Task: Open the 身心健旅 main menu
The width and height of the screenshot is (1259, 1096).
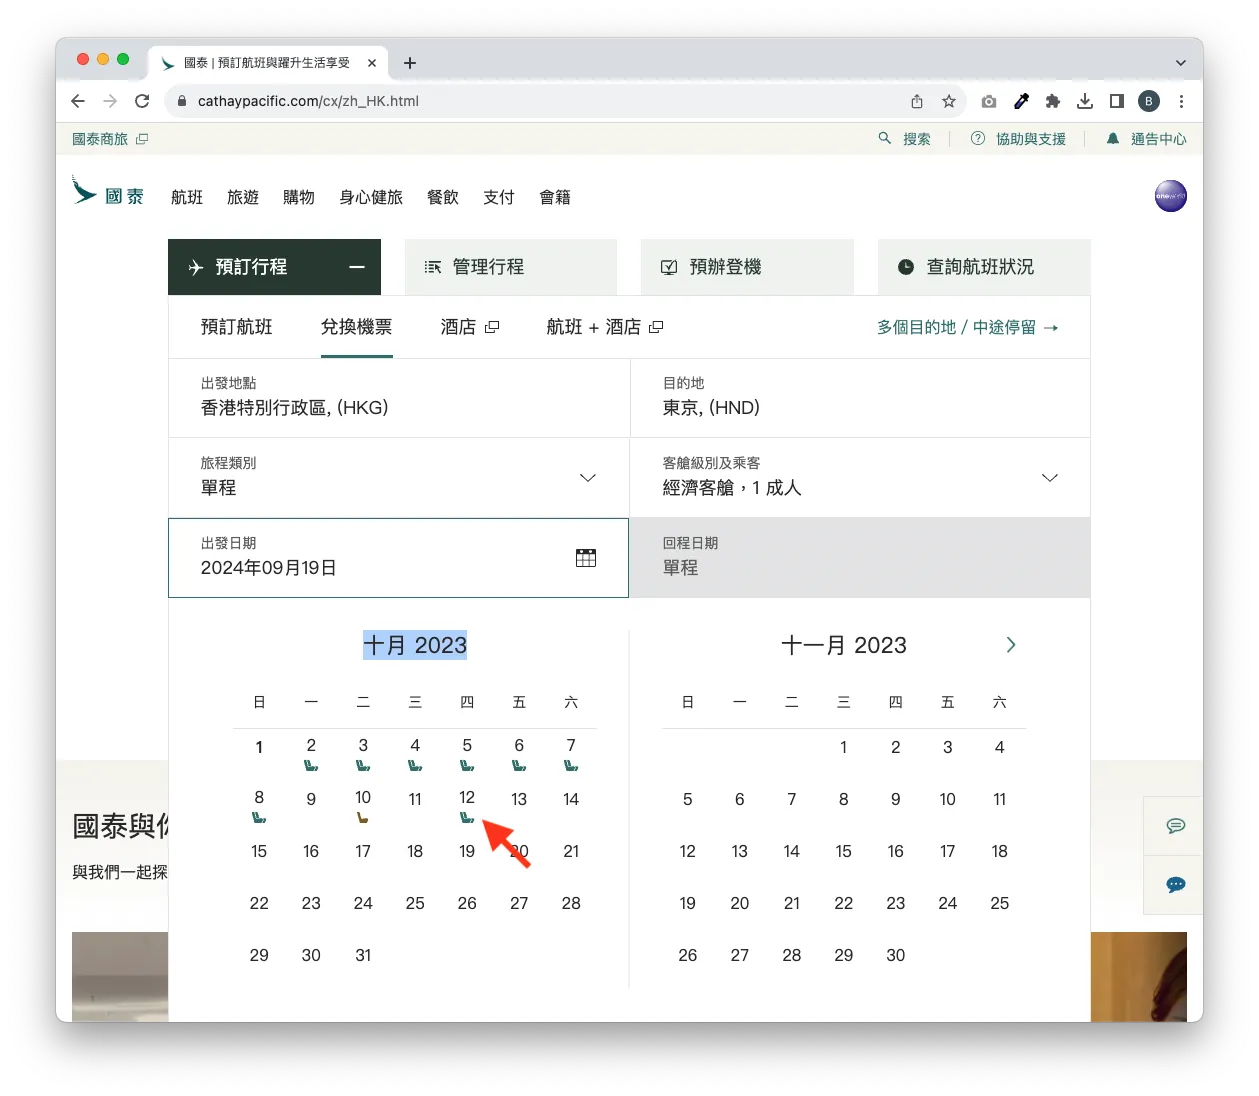Action: click(371, 198)
